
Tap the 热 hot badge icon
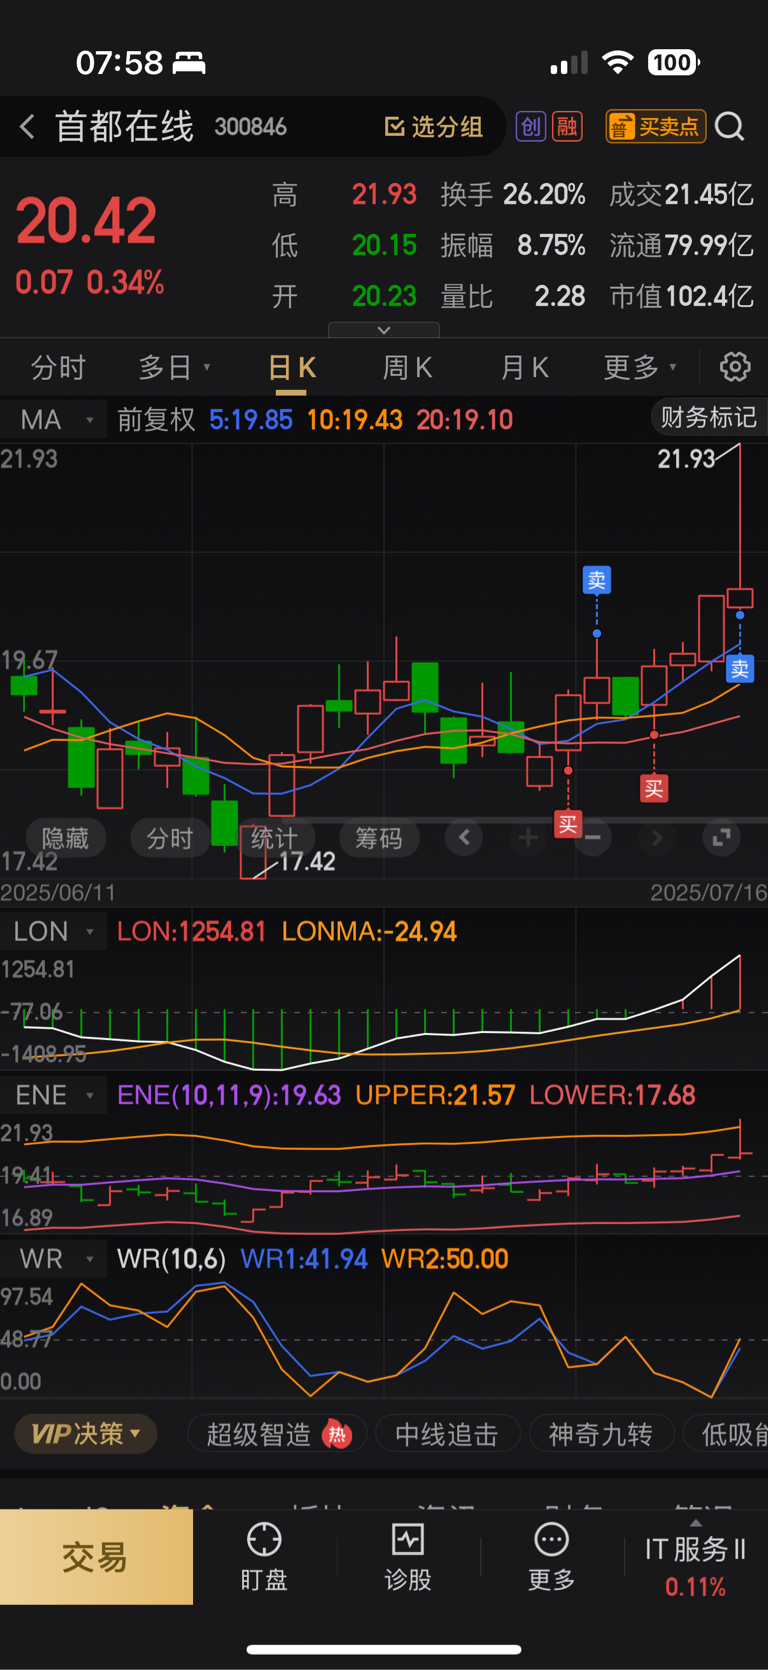point(338,1435)
